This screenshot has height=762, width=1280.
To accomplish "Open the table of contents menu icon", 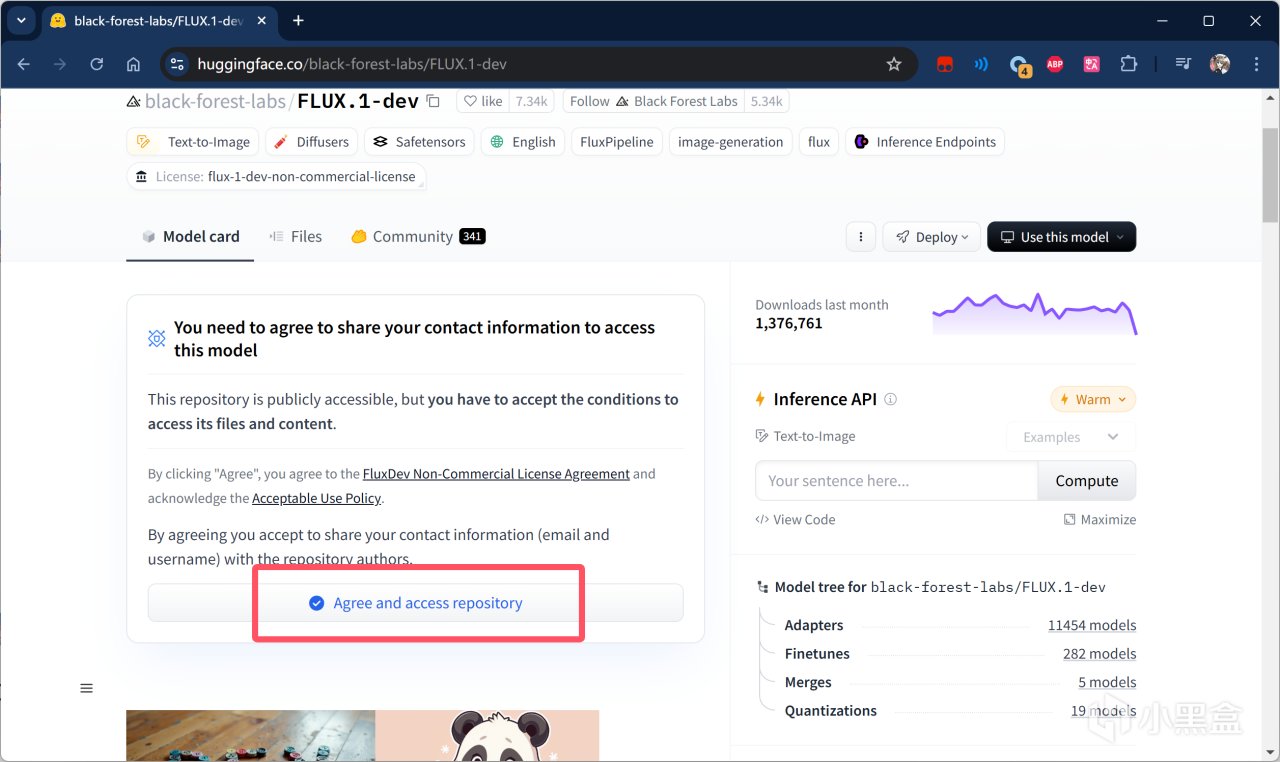I will (86, 688).
